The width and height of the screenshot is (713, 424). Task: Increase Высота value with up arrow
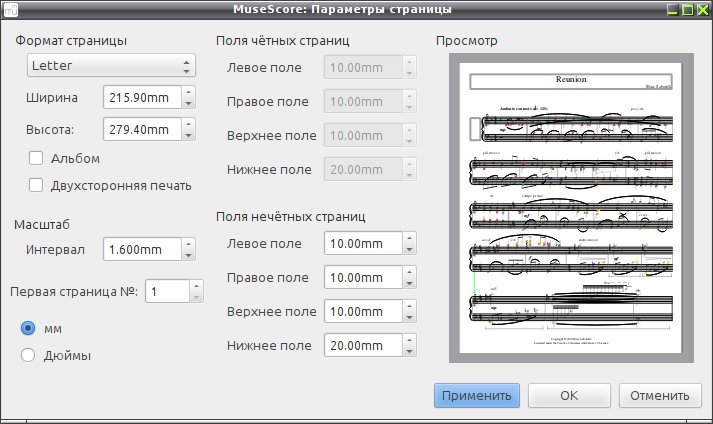pyautogui.click(x=188, y=123)
